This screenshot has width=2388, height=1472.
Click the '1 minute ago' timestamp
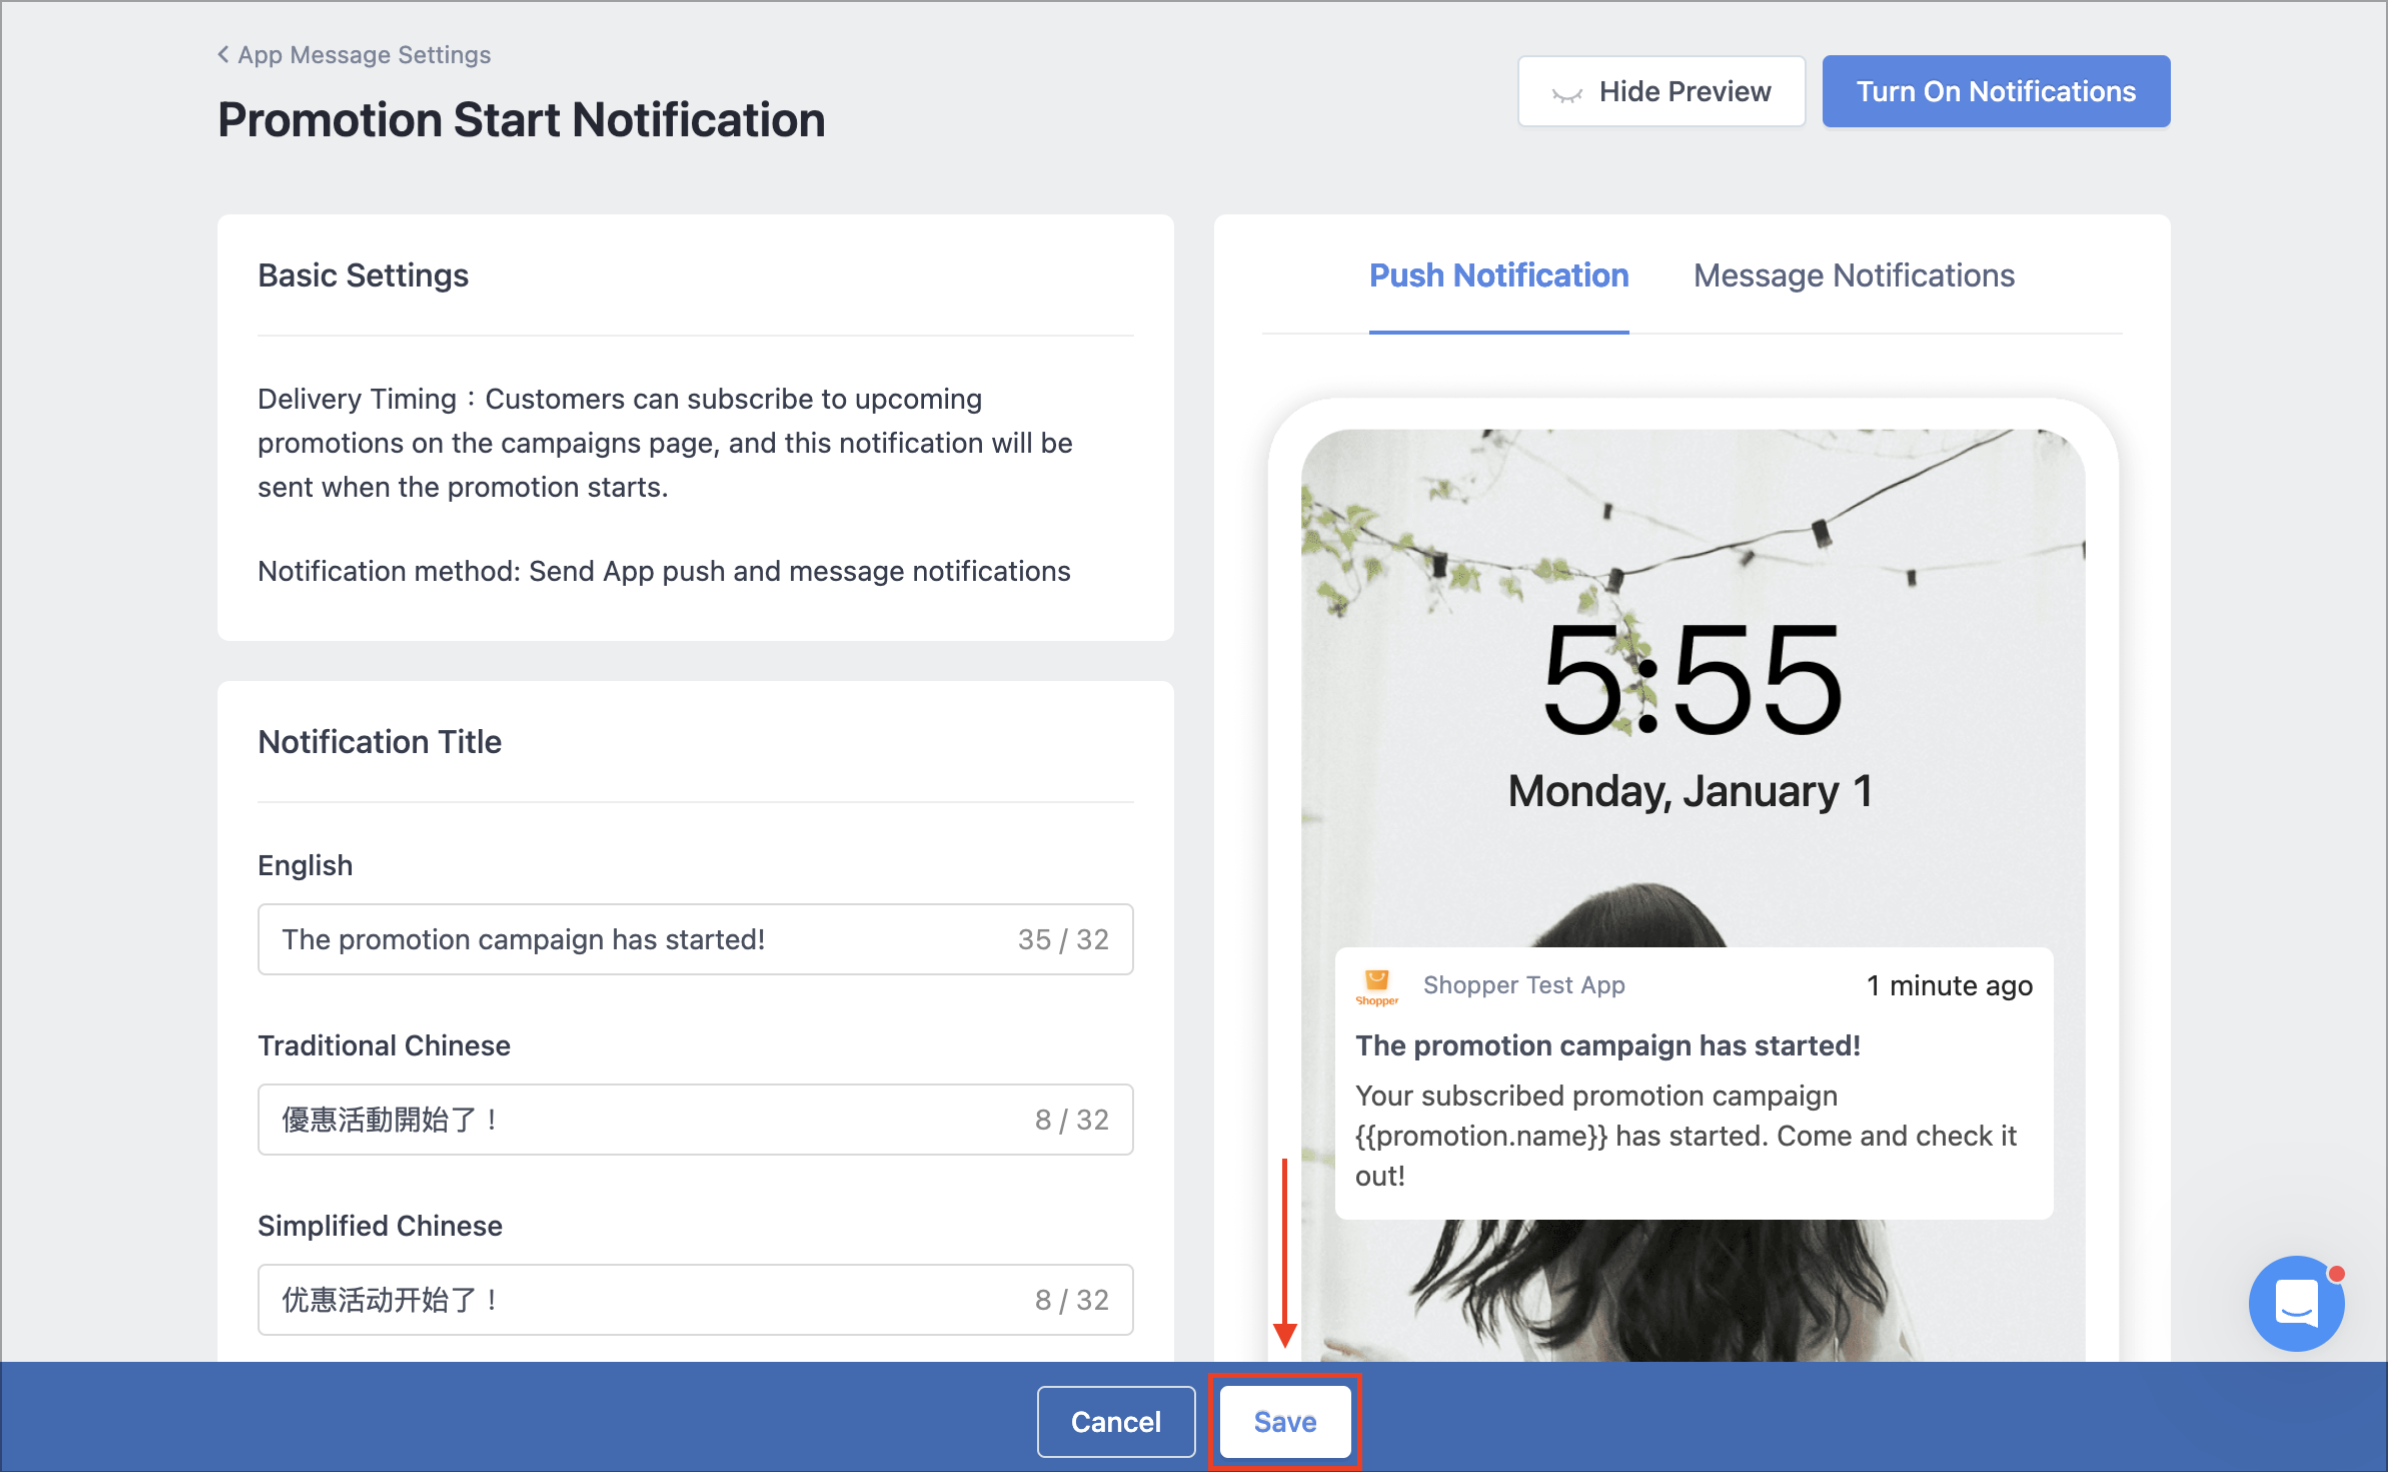click(x=1949, y=986)
